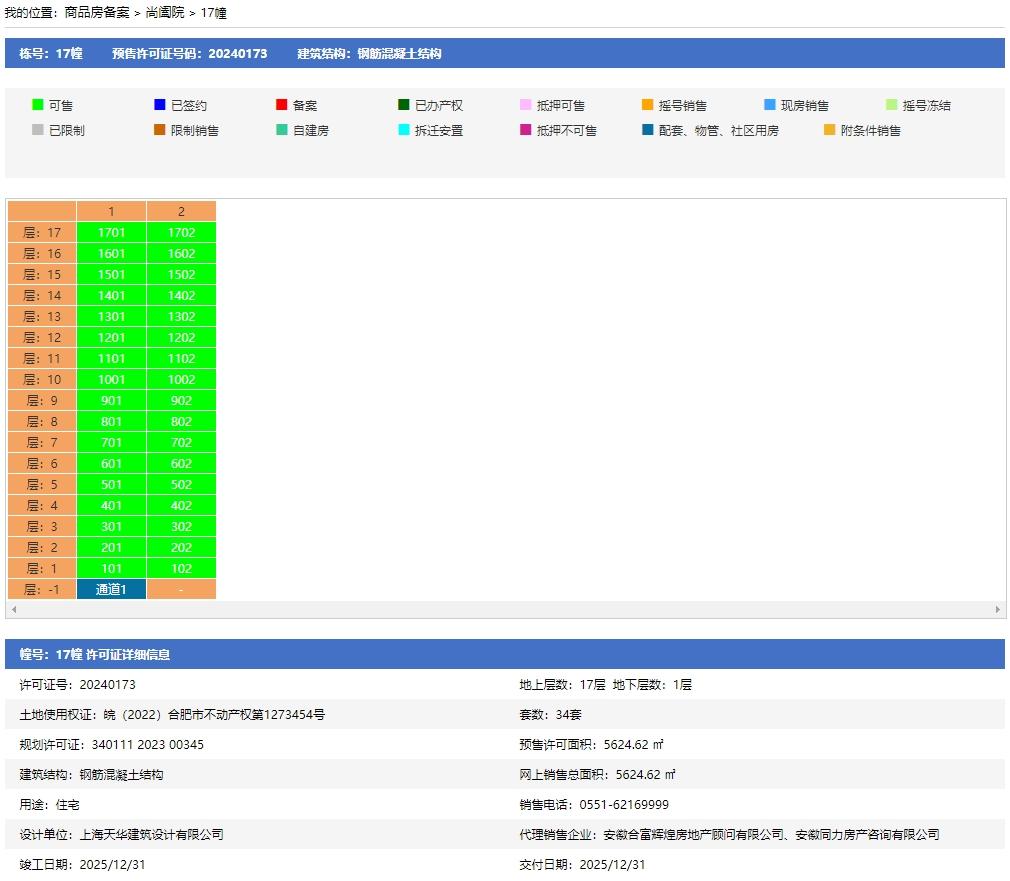Click the red 备案 legend swatch
Screen dimensions: 1010x881
point(281,105)
